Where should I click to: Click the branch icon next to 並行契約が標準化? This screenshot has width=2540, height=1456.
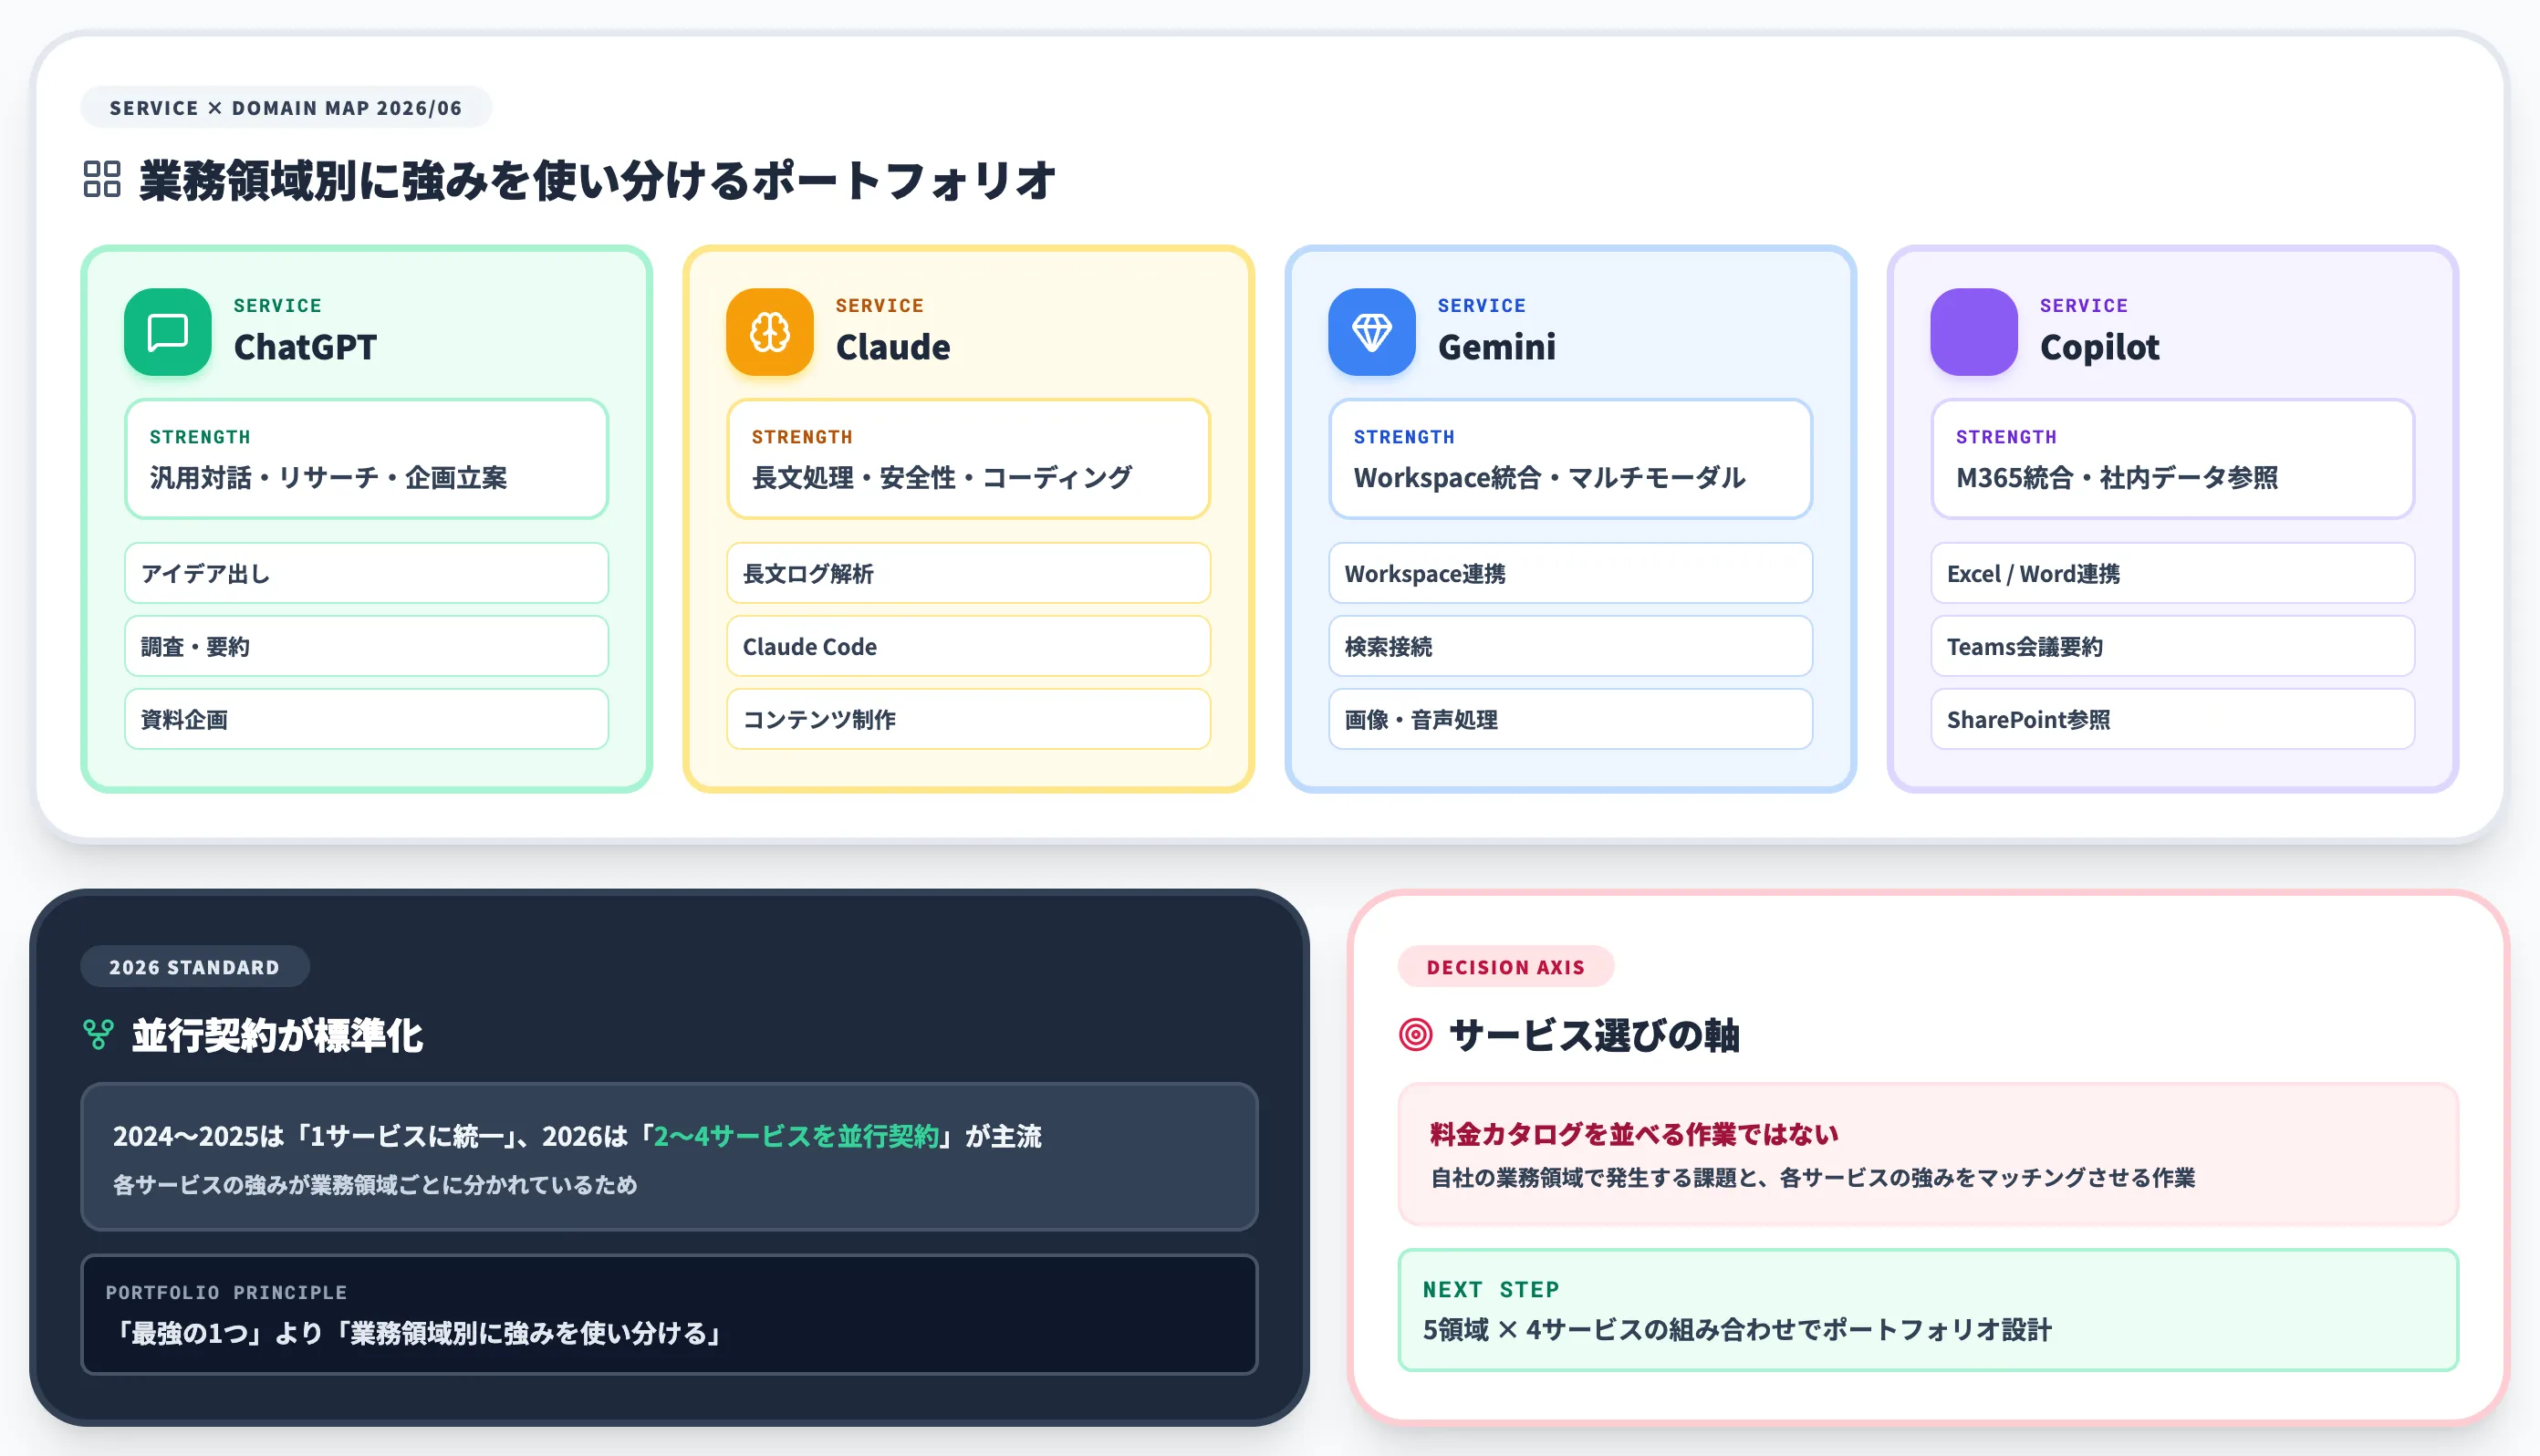coord(98,1034)
